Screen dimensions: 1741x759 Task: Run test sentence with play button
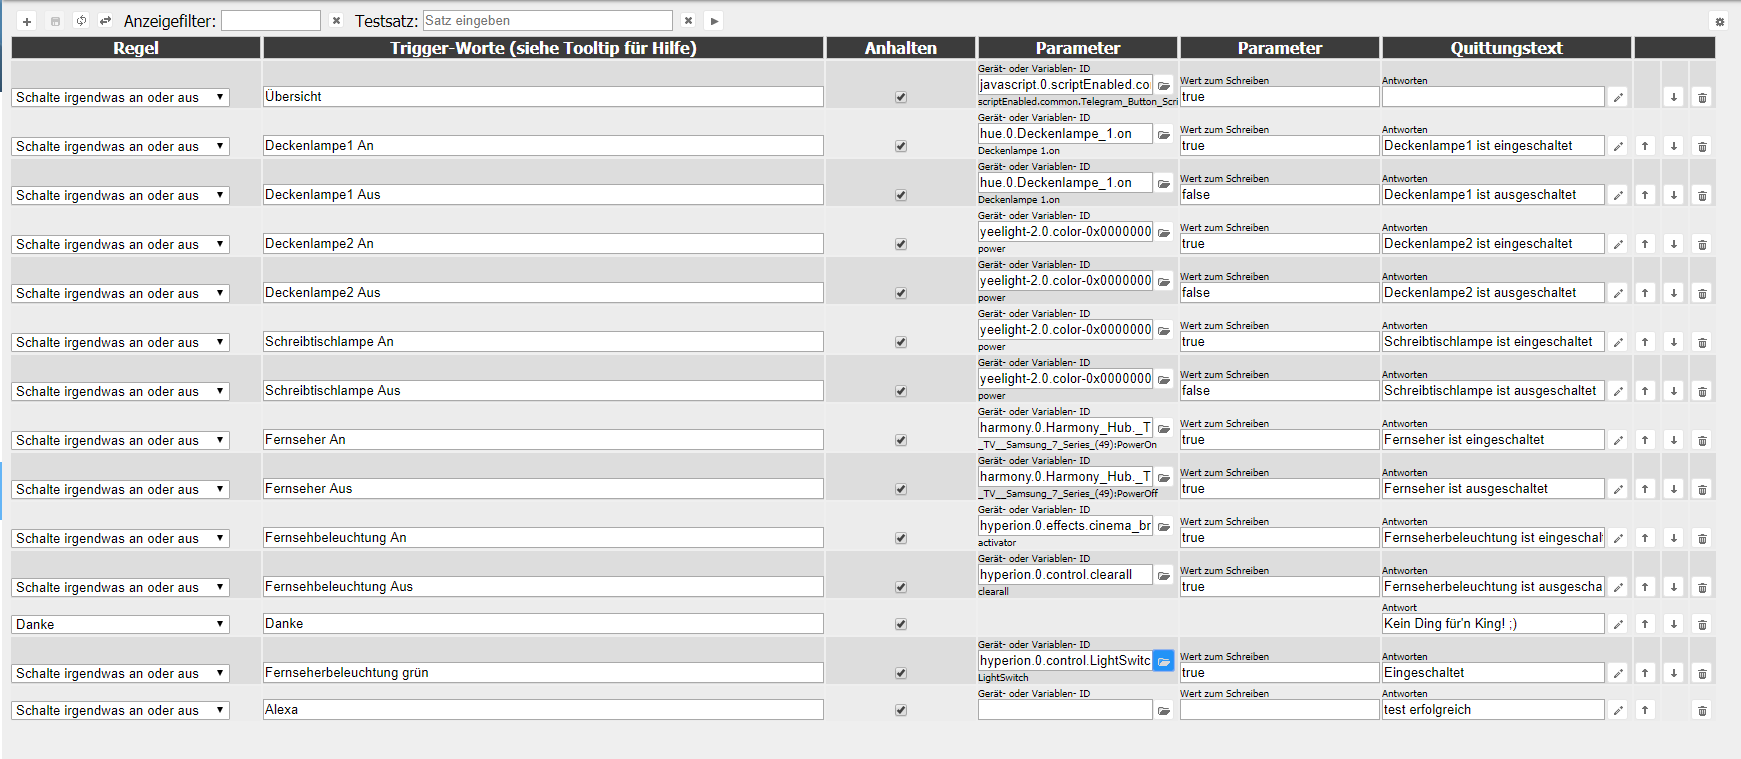pyautogui.click(x=714, y=21)
